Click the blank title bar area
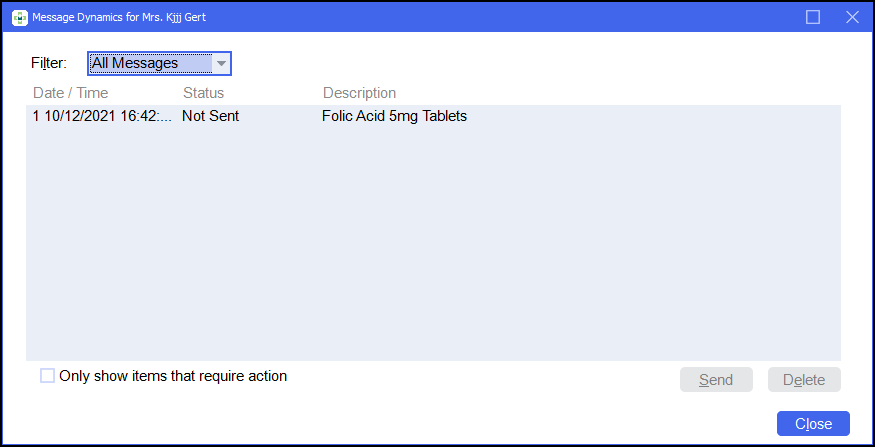Screen dimensions: 875x447 [500, 17]
